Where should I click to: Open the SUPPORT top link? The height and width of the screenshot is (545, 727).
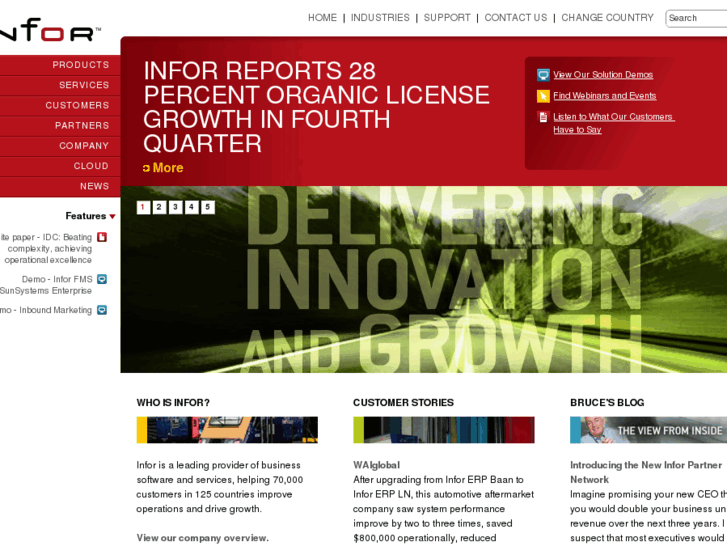[447, 18]
